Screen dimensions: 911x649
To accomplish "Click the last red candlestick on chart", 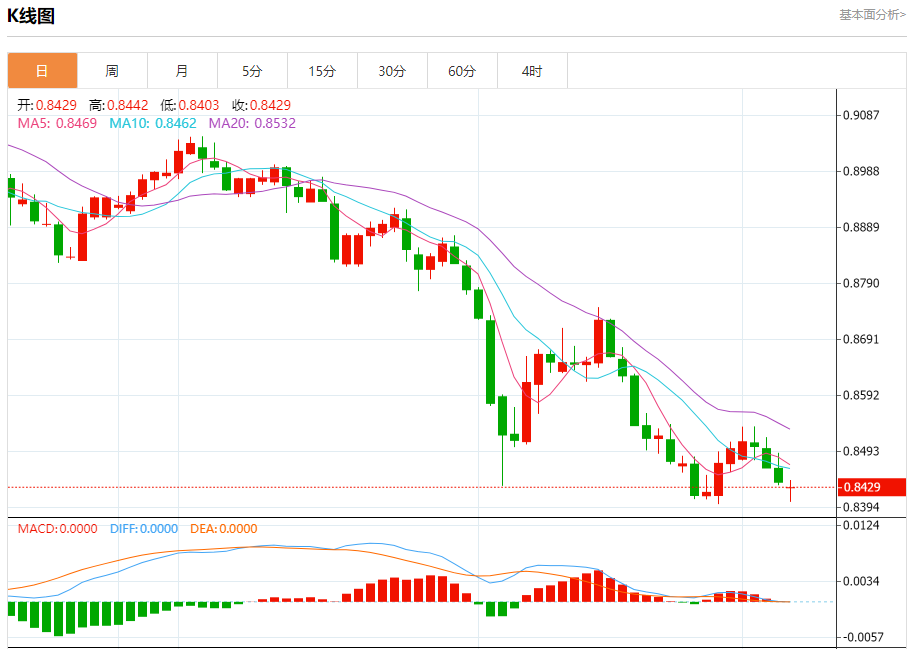I will 790,491.
